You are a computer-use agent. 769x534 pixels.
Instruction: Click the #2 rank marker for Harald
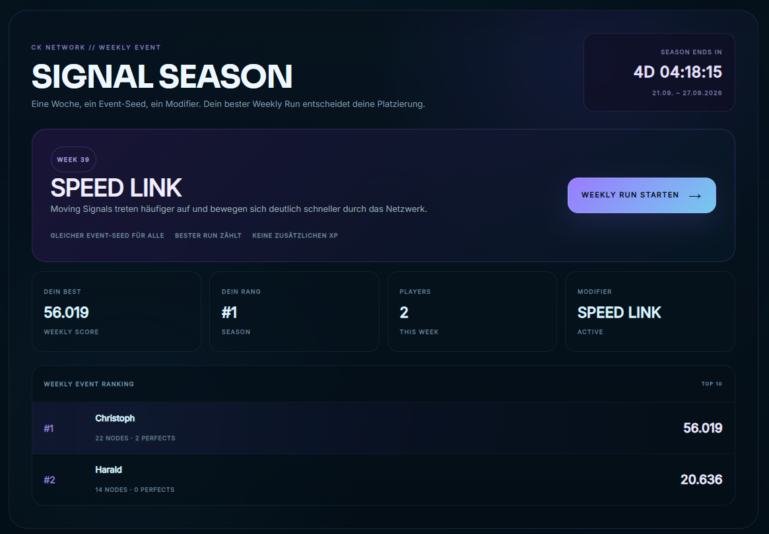click(50, 480)
